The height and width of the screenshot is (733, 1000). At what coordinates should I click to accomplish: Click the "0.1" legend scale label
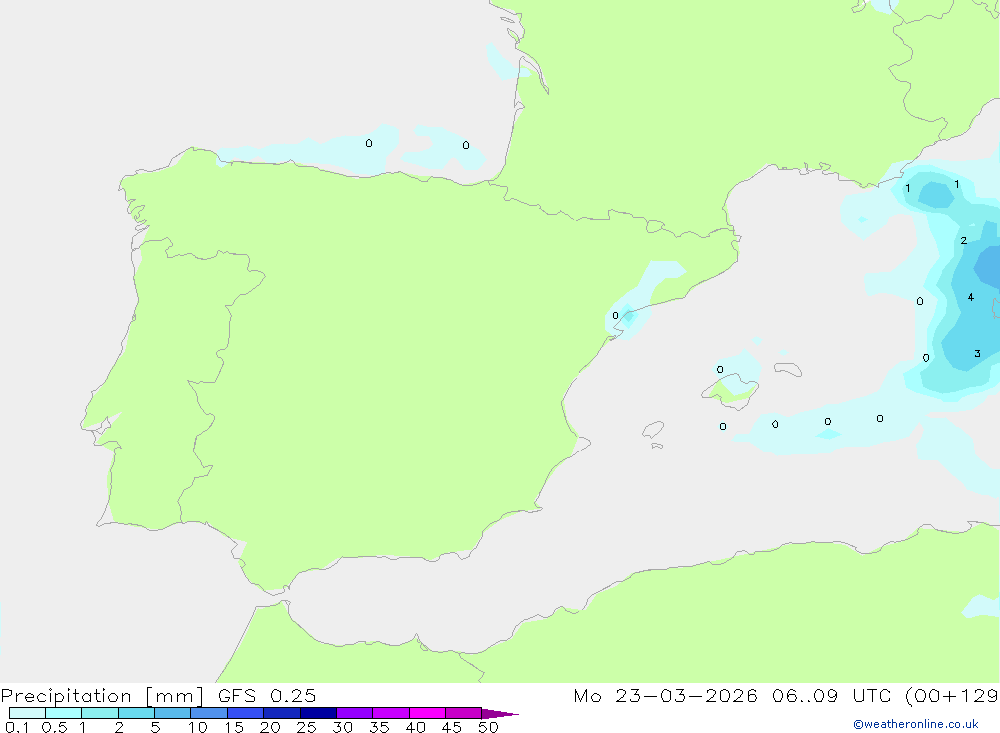click(17, 727)
